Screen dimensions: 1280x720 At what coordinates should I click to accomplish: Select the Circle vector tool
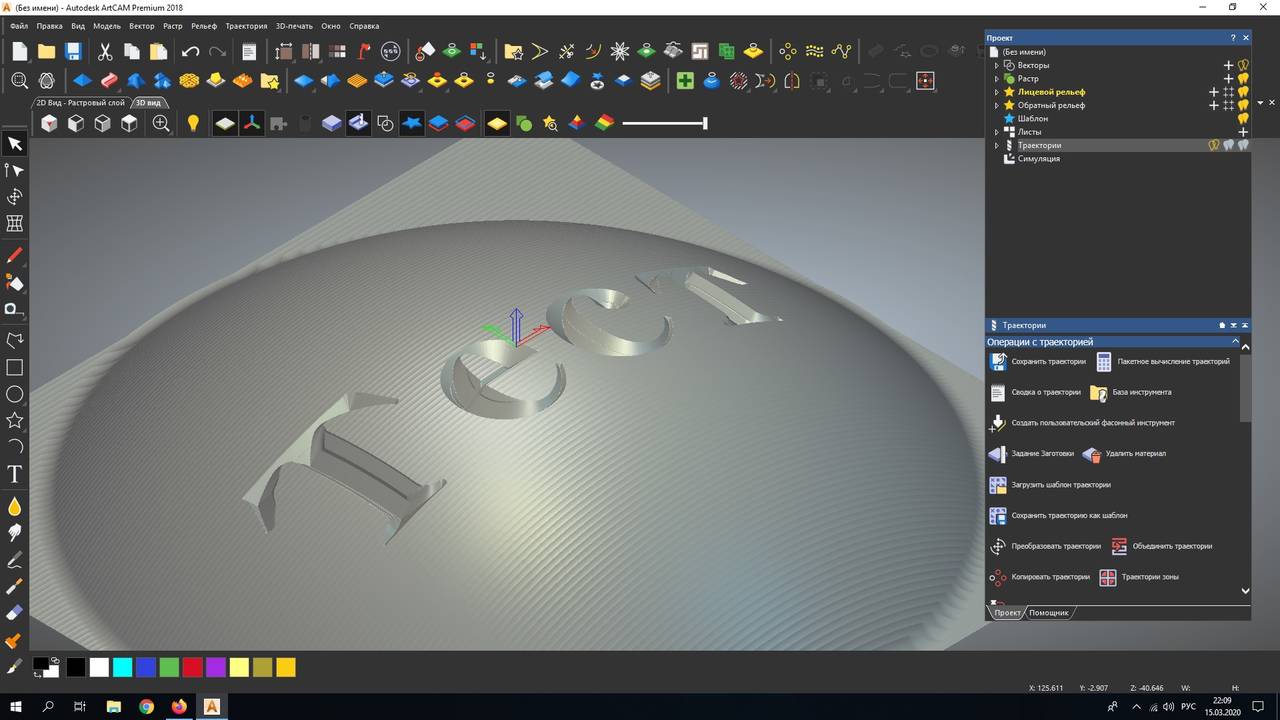15,394
